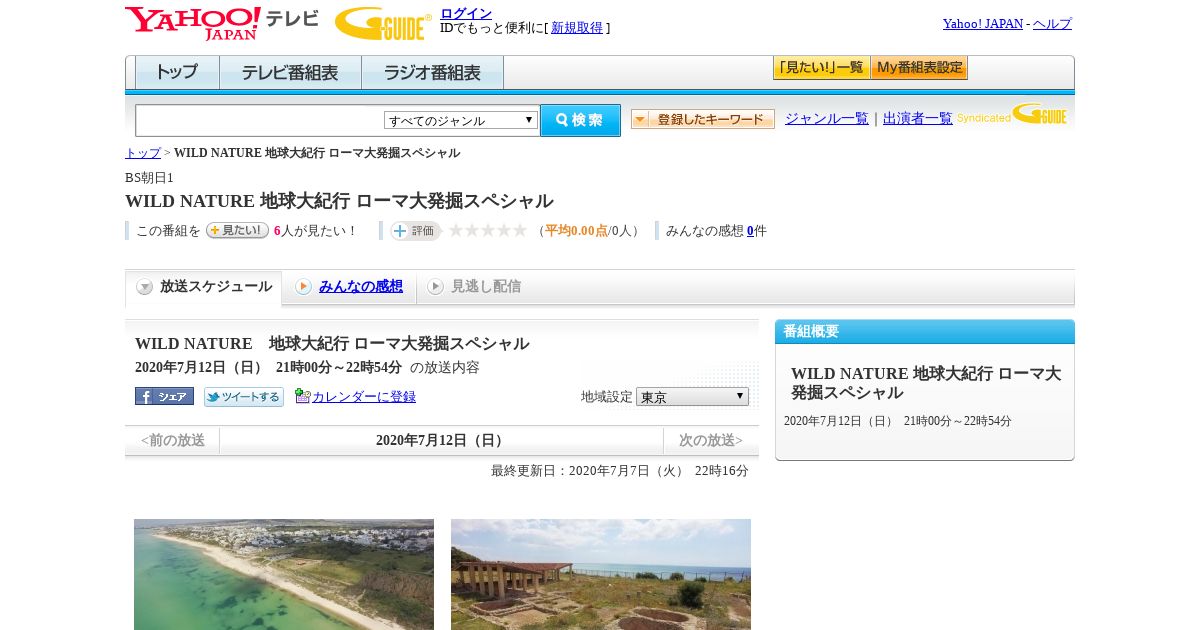The width and height of the screenshot is (1200, 630).
Task: Expand the すべてのジャンル genre dropdown
Action: [461, 120]
